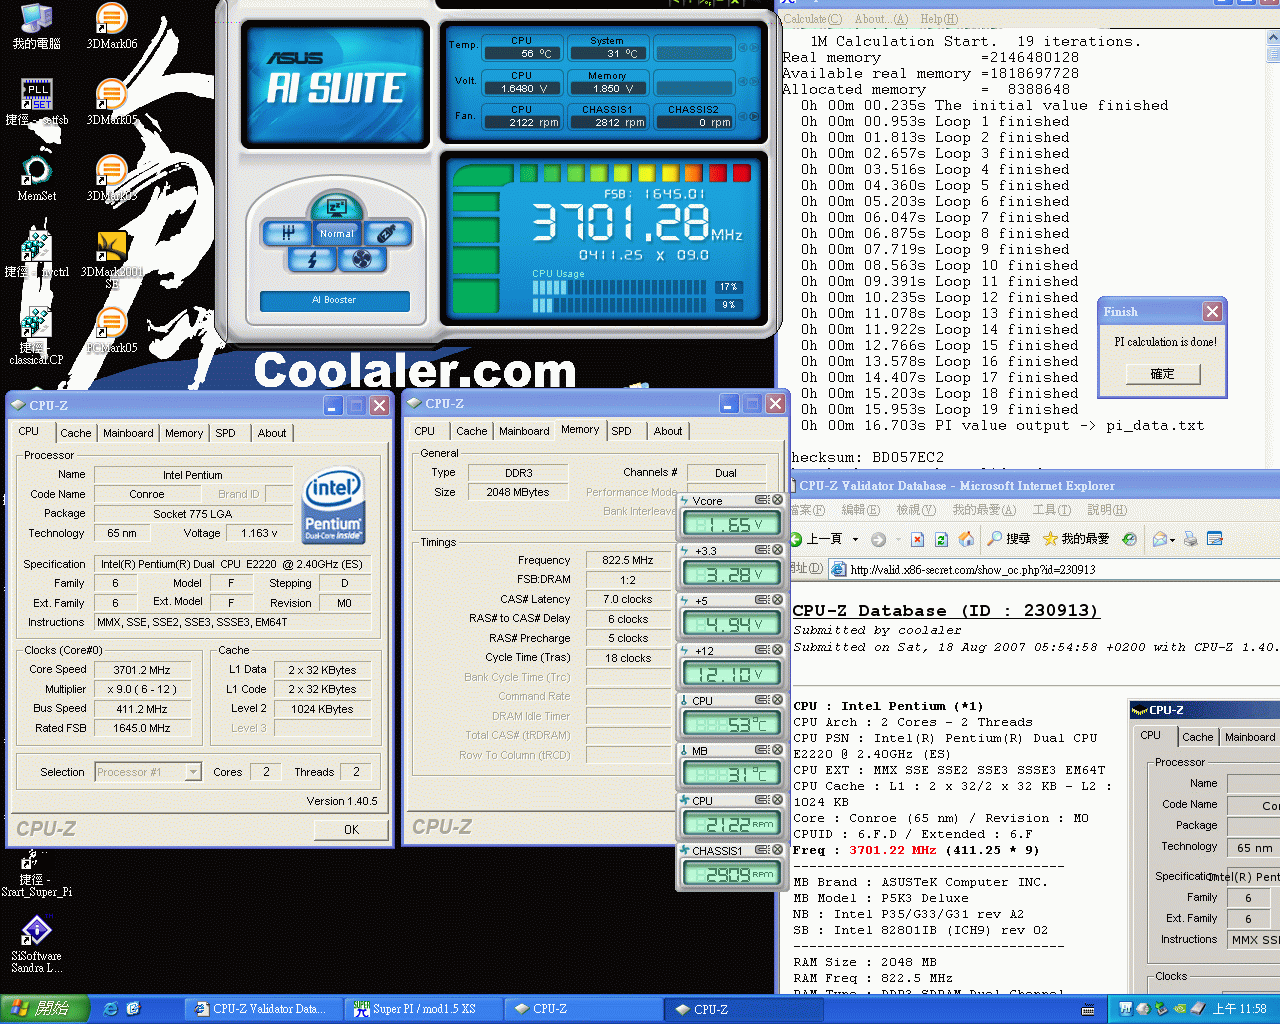Click the Internet Explorer History button
1280x1024 pixels.
tap(1130, 539)
